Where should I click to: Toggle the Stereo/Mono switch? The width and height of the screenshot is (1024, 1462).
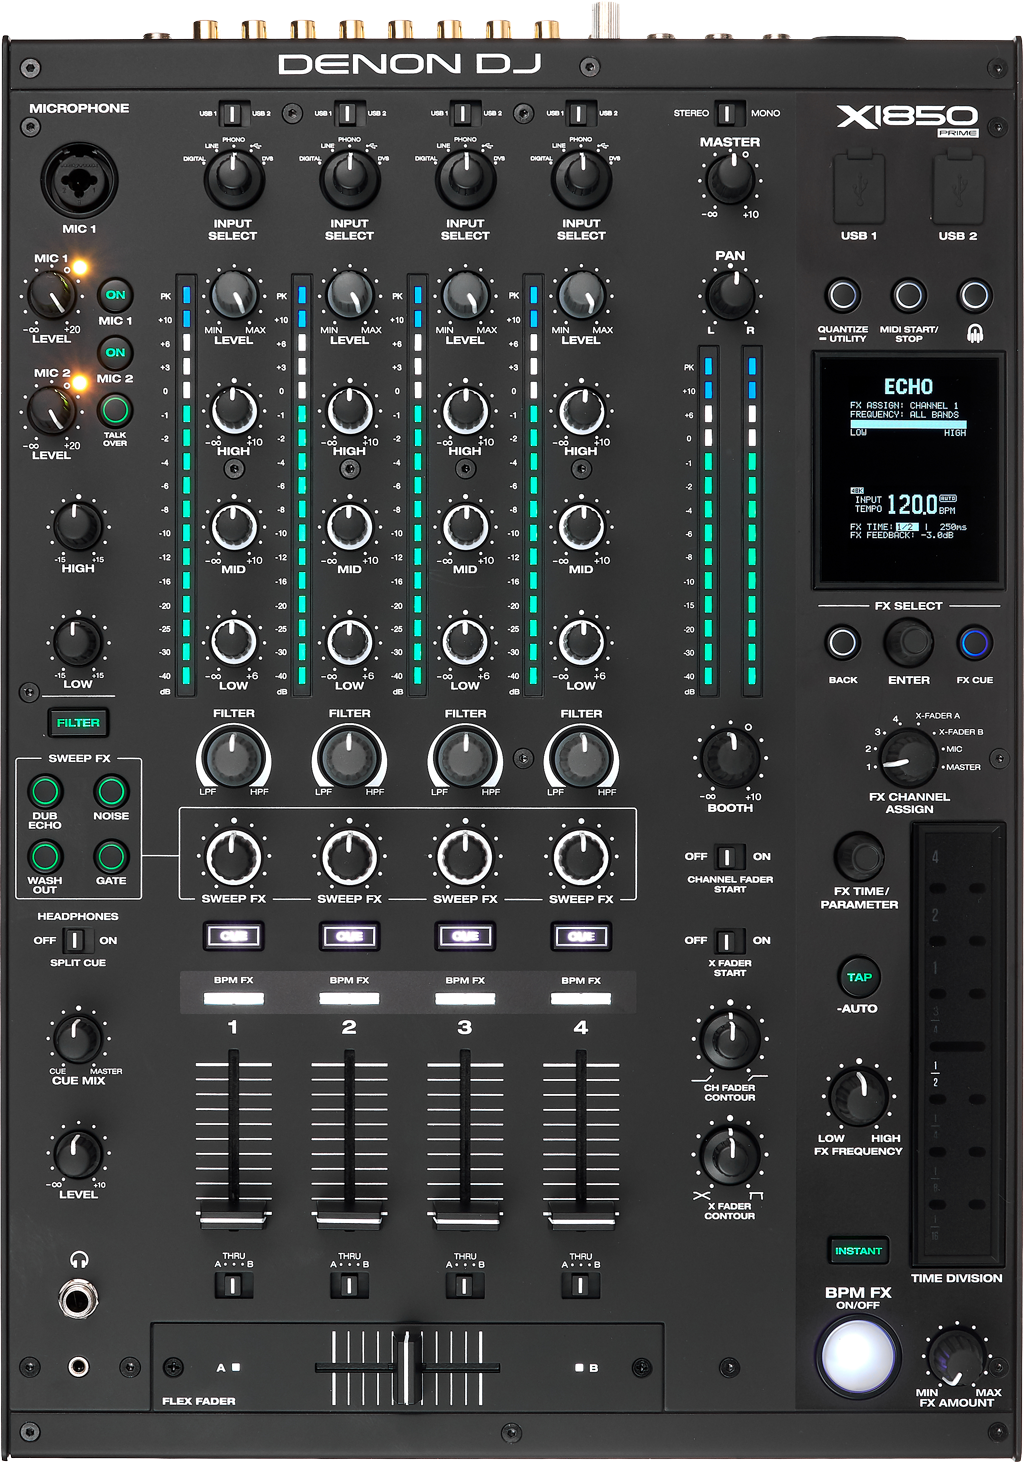pos(727,113)
